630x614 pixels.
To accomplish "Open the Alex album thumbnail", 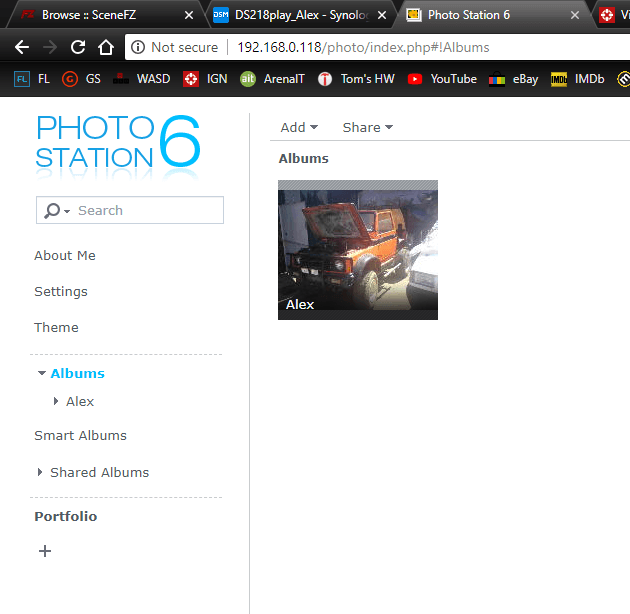I will pyautogui.click(x=357, y=249).
